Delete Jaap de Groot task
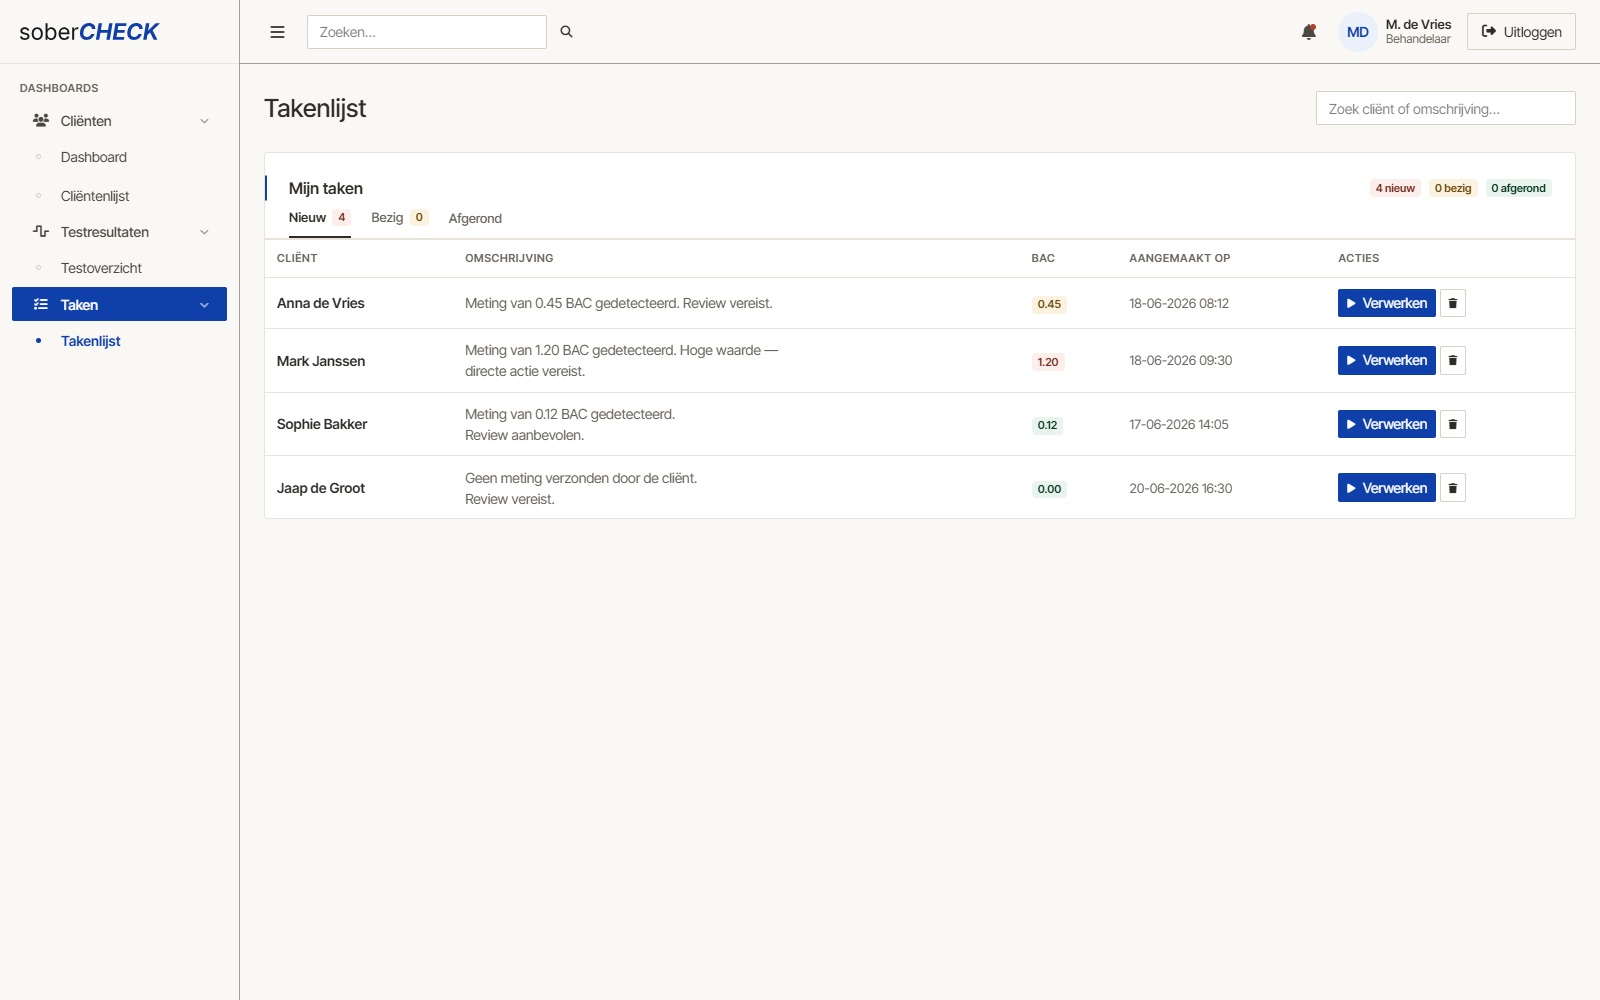Image resolution: width=1600 pixels, height=1000 pixels. [1453, 488]
